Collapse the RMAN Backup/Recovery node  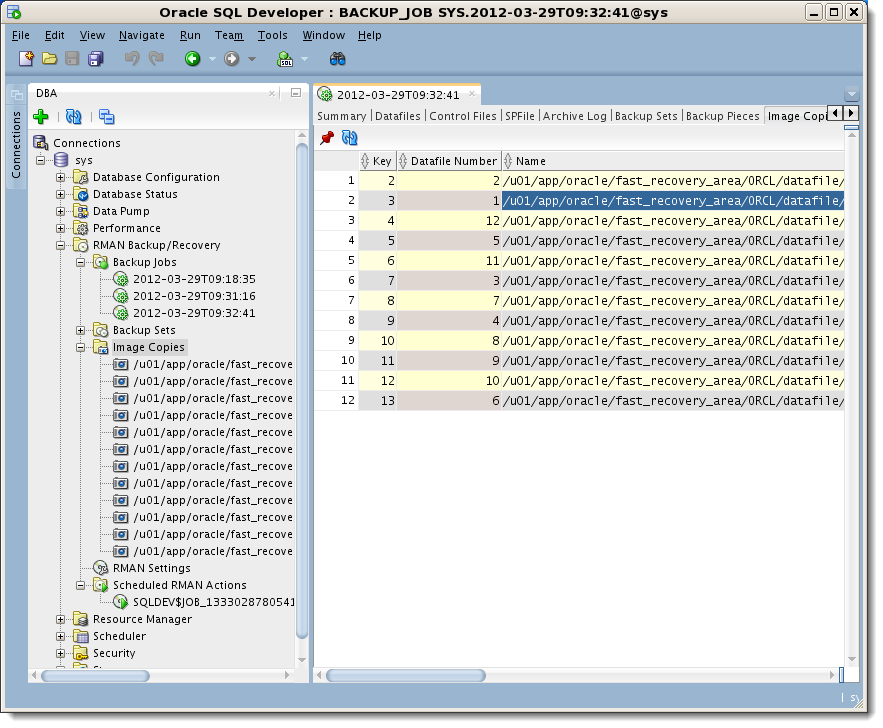[61, 245]
